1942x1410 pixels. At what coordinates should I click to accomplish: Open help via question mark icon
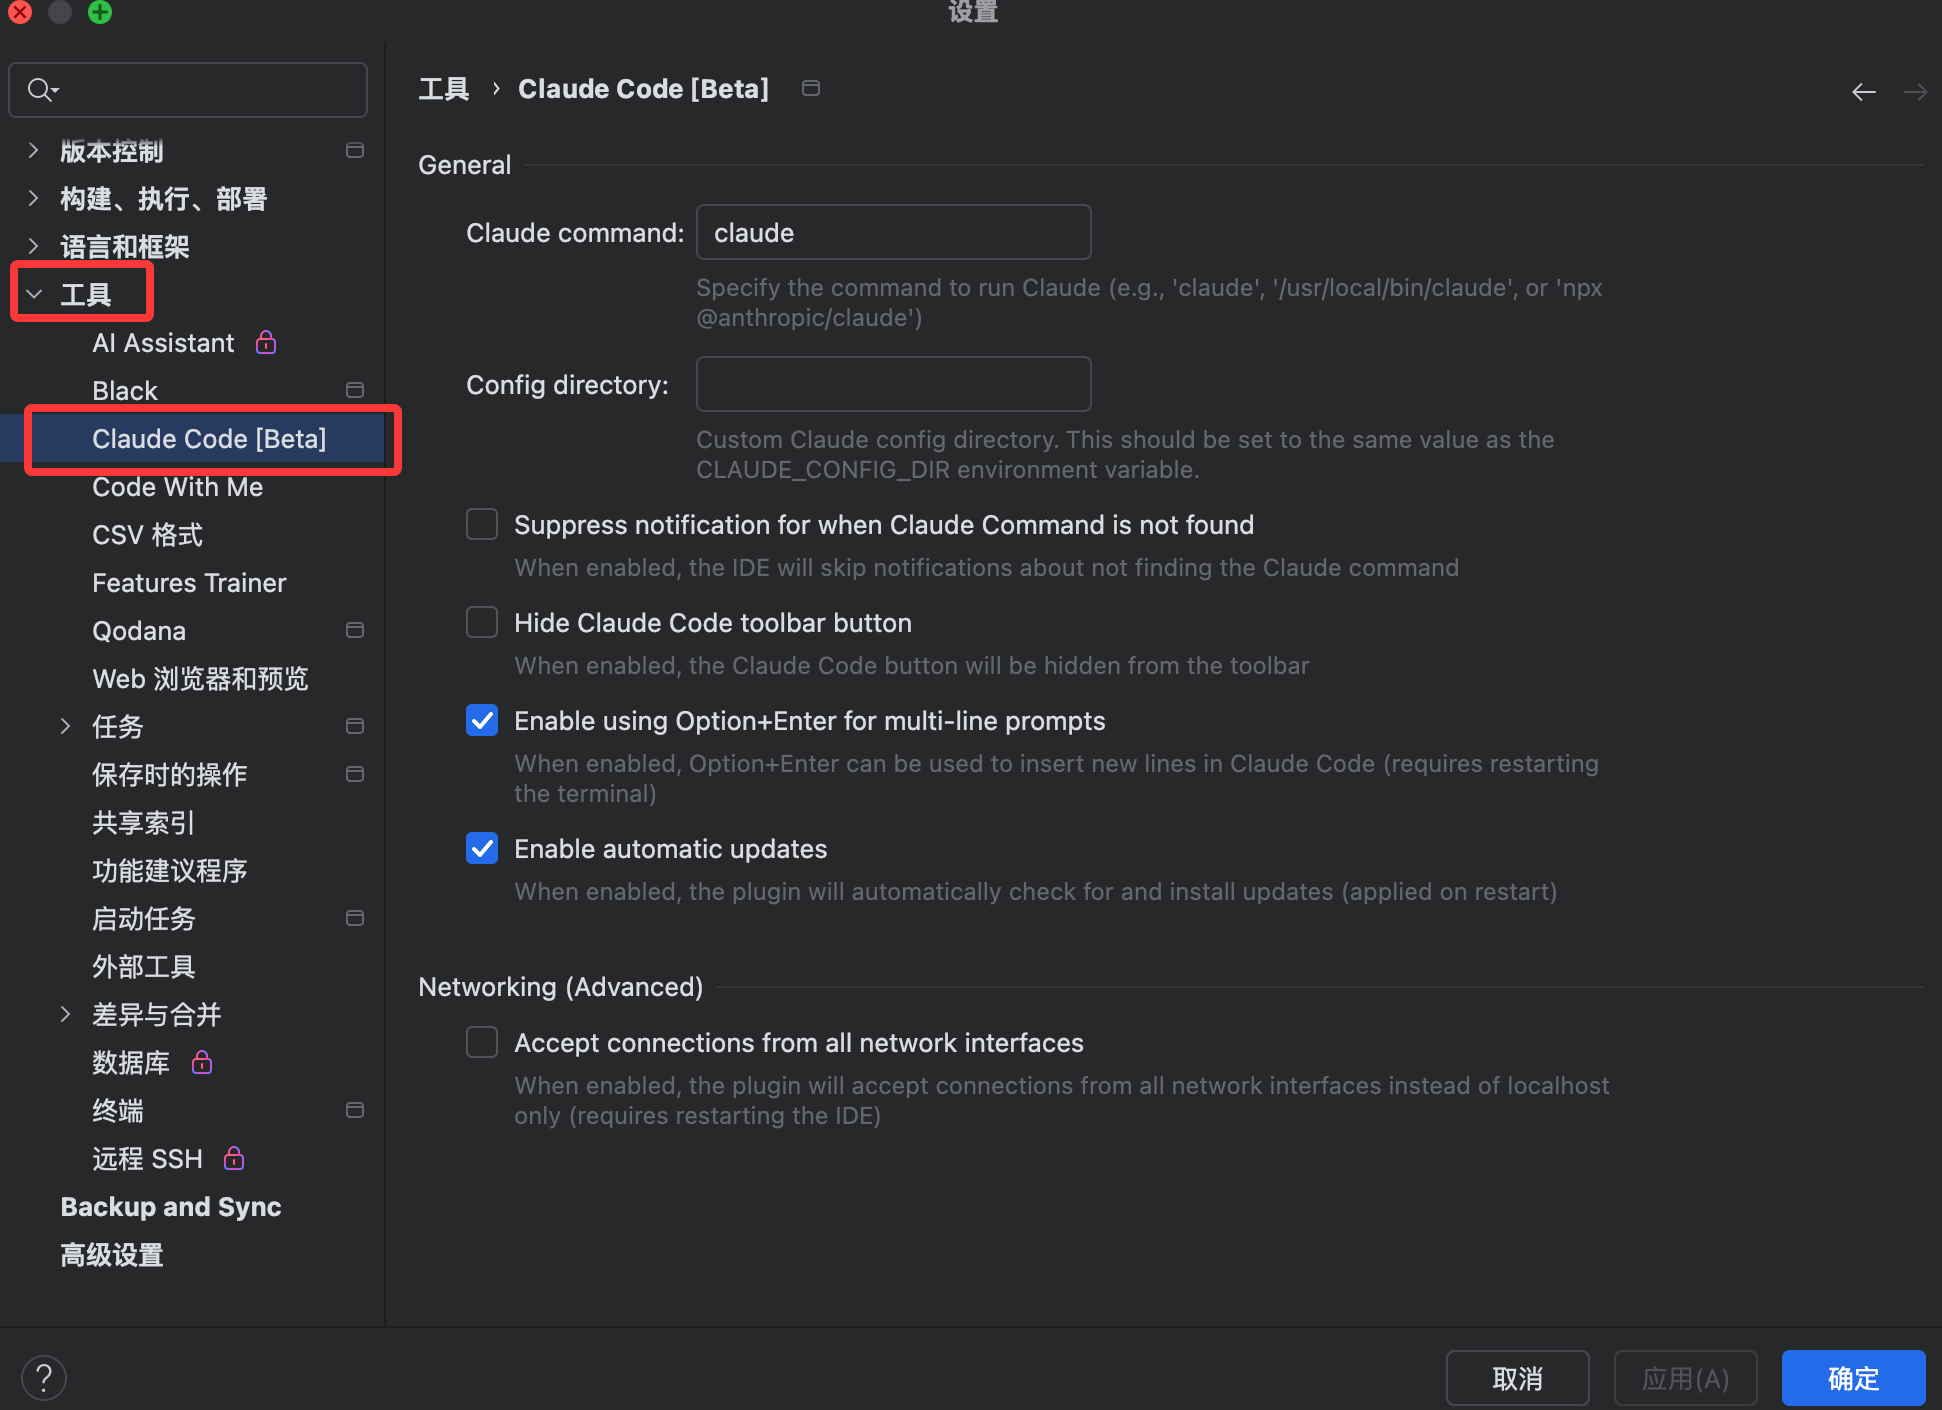pyautogui.click(x=44, y=1377)
